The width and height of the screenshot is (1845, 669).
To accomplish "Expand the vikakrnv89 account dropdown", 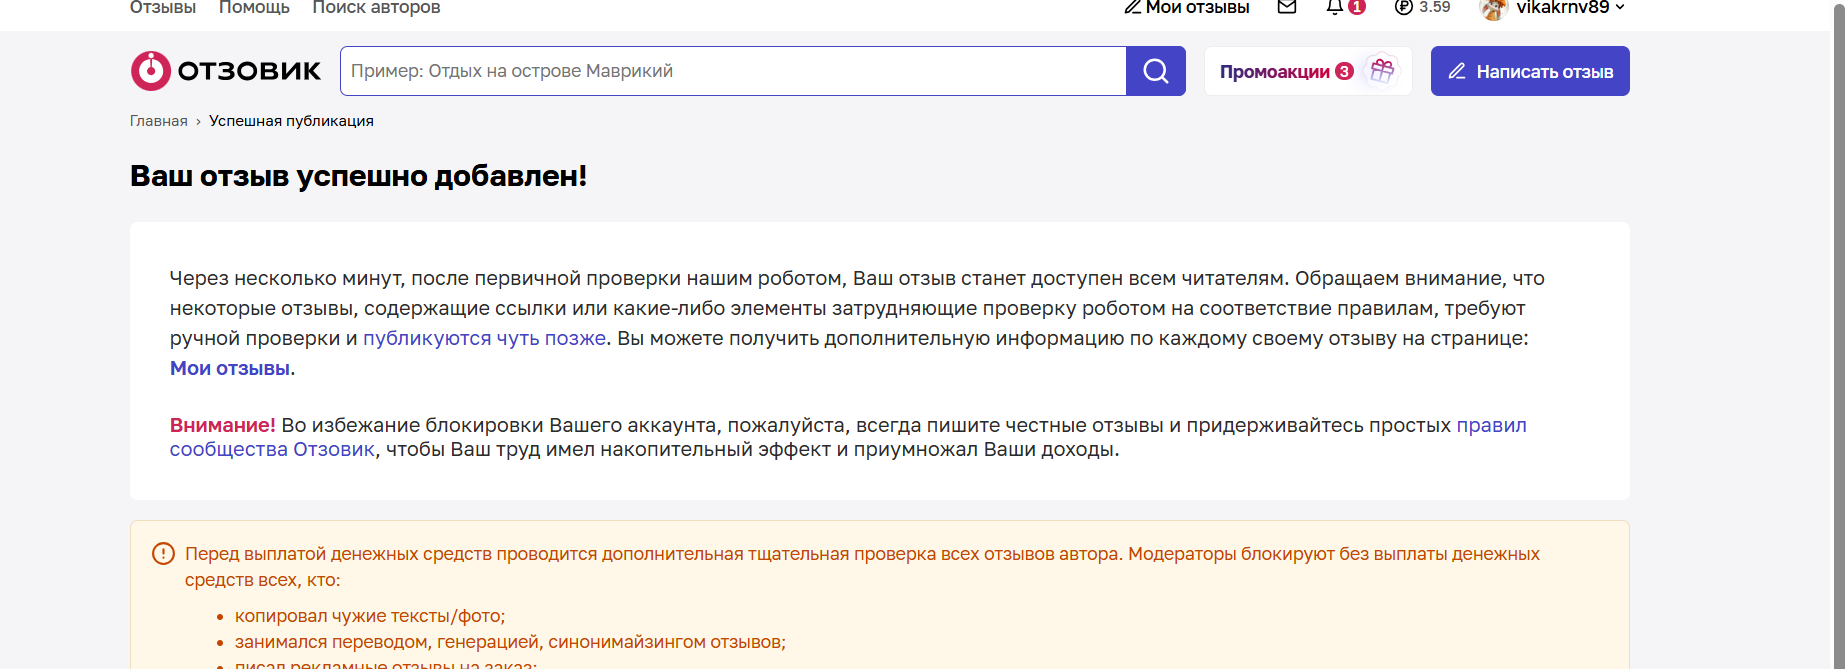I will (x=1620, y=8).
